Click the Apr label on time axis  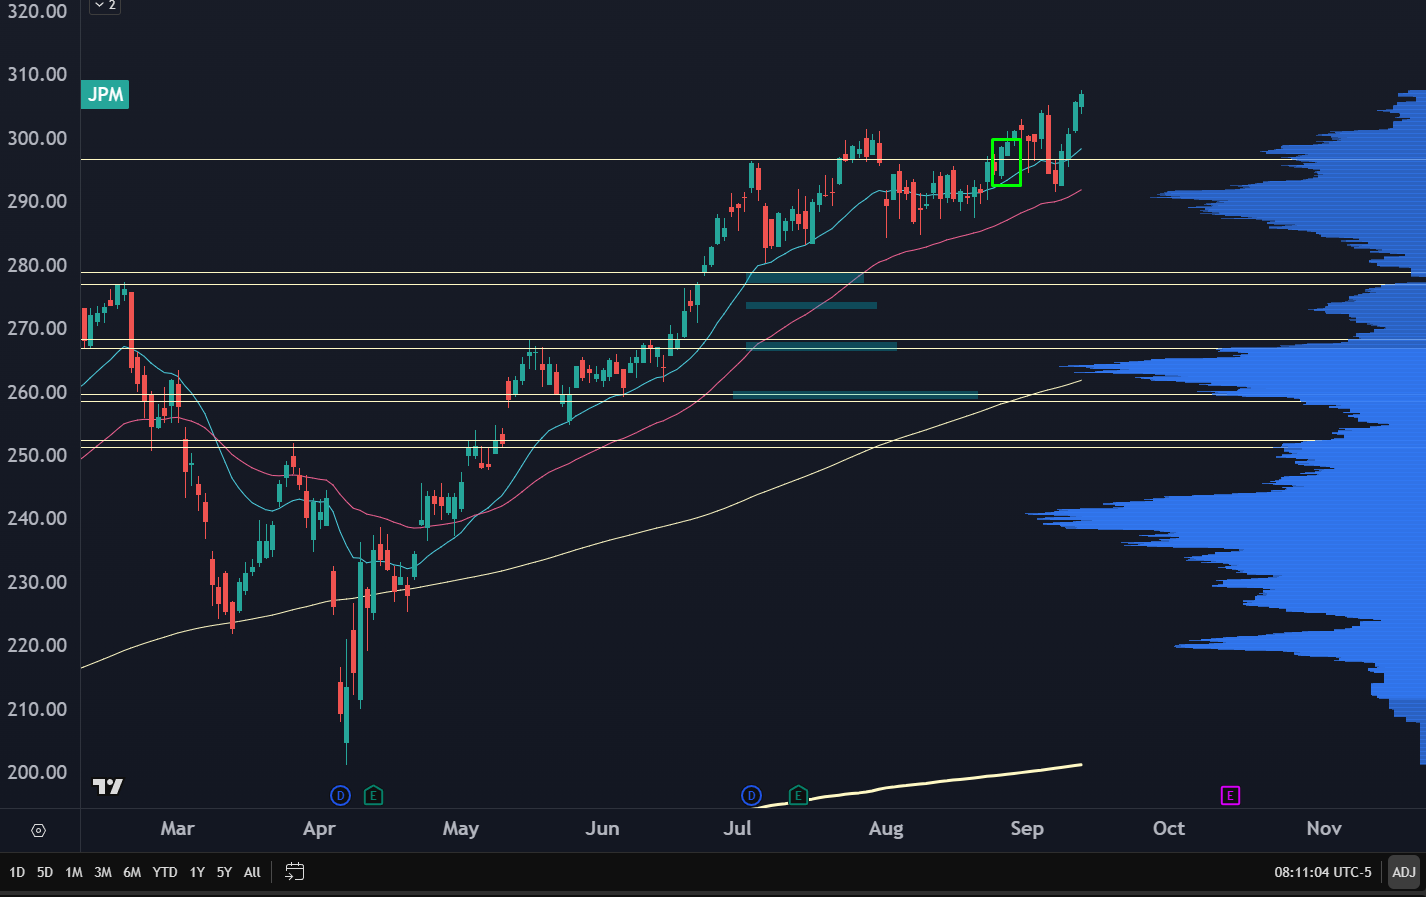pyautogui.click(x=319, y=829)
